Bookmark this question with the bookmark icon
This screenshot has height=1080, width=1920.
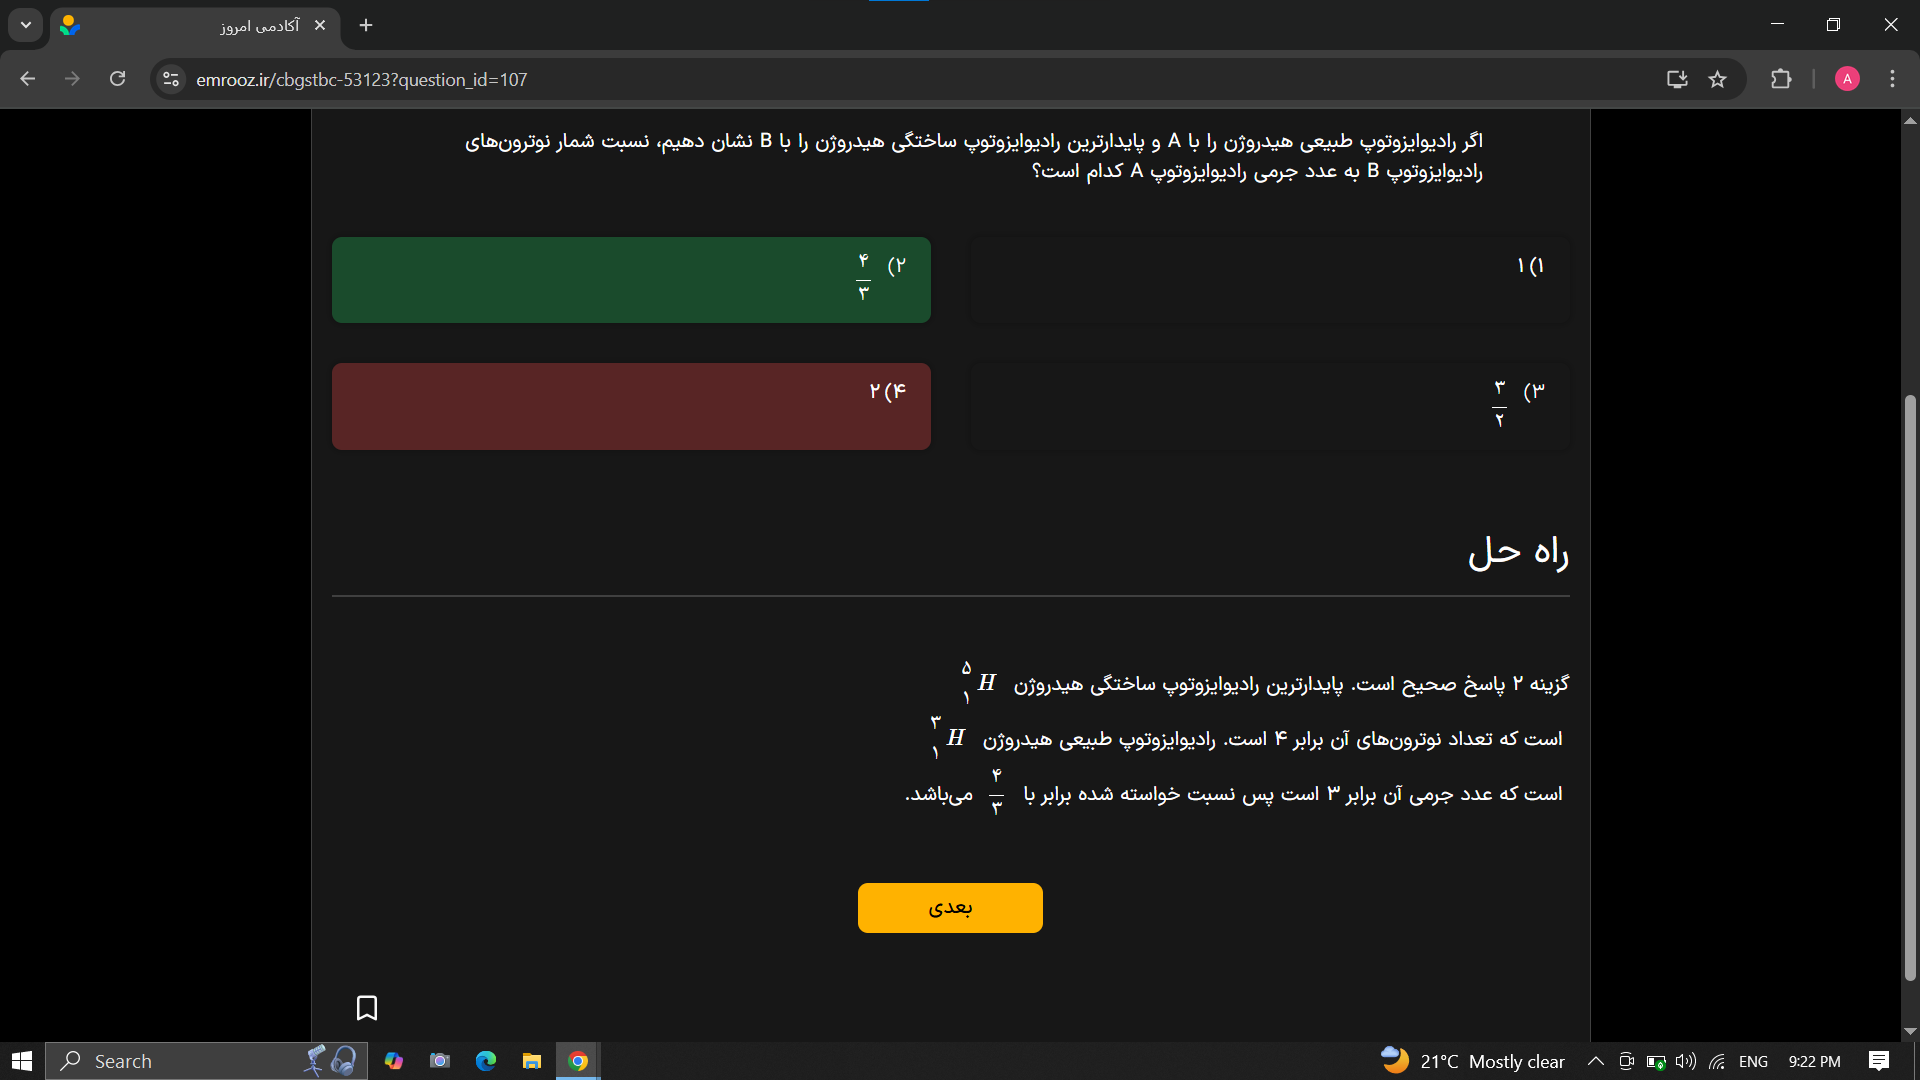point(367,1007)
